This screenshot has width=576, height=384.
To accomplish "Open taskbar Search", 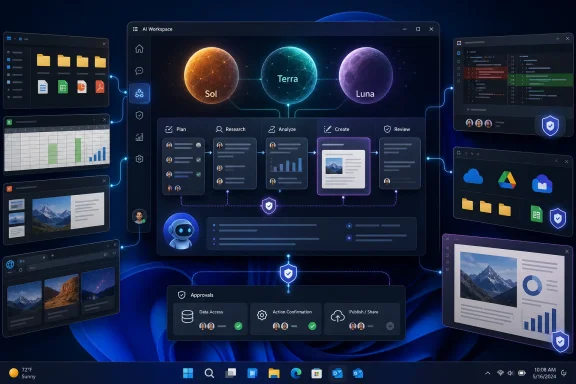I will (x=209, y=373).
